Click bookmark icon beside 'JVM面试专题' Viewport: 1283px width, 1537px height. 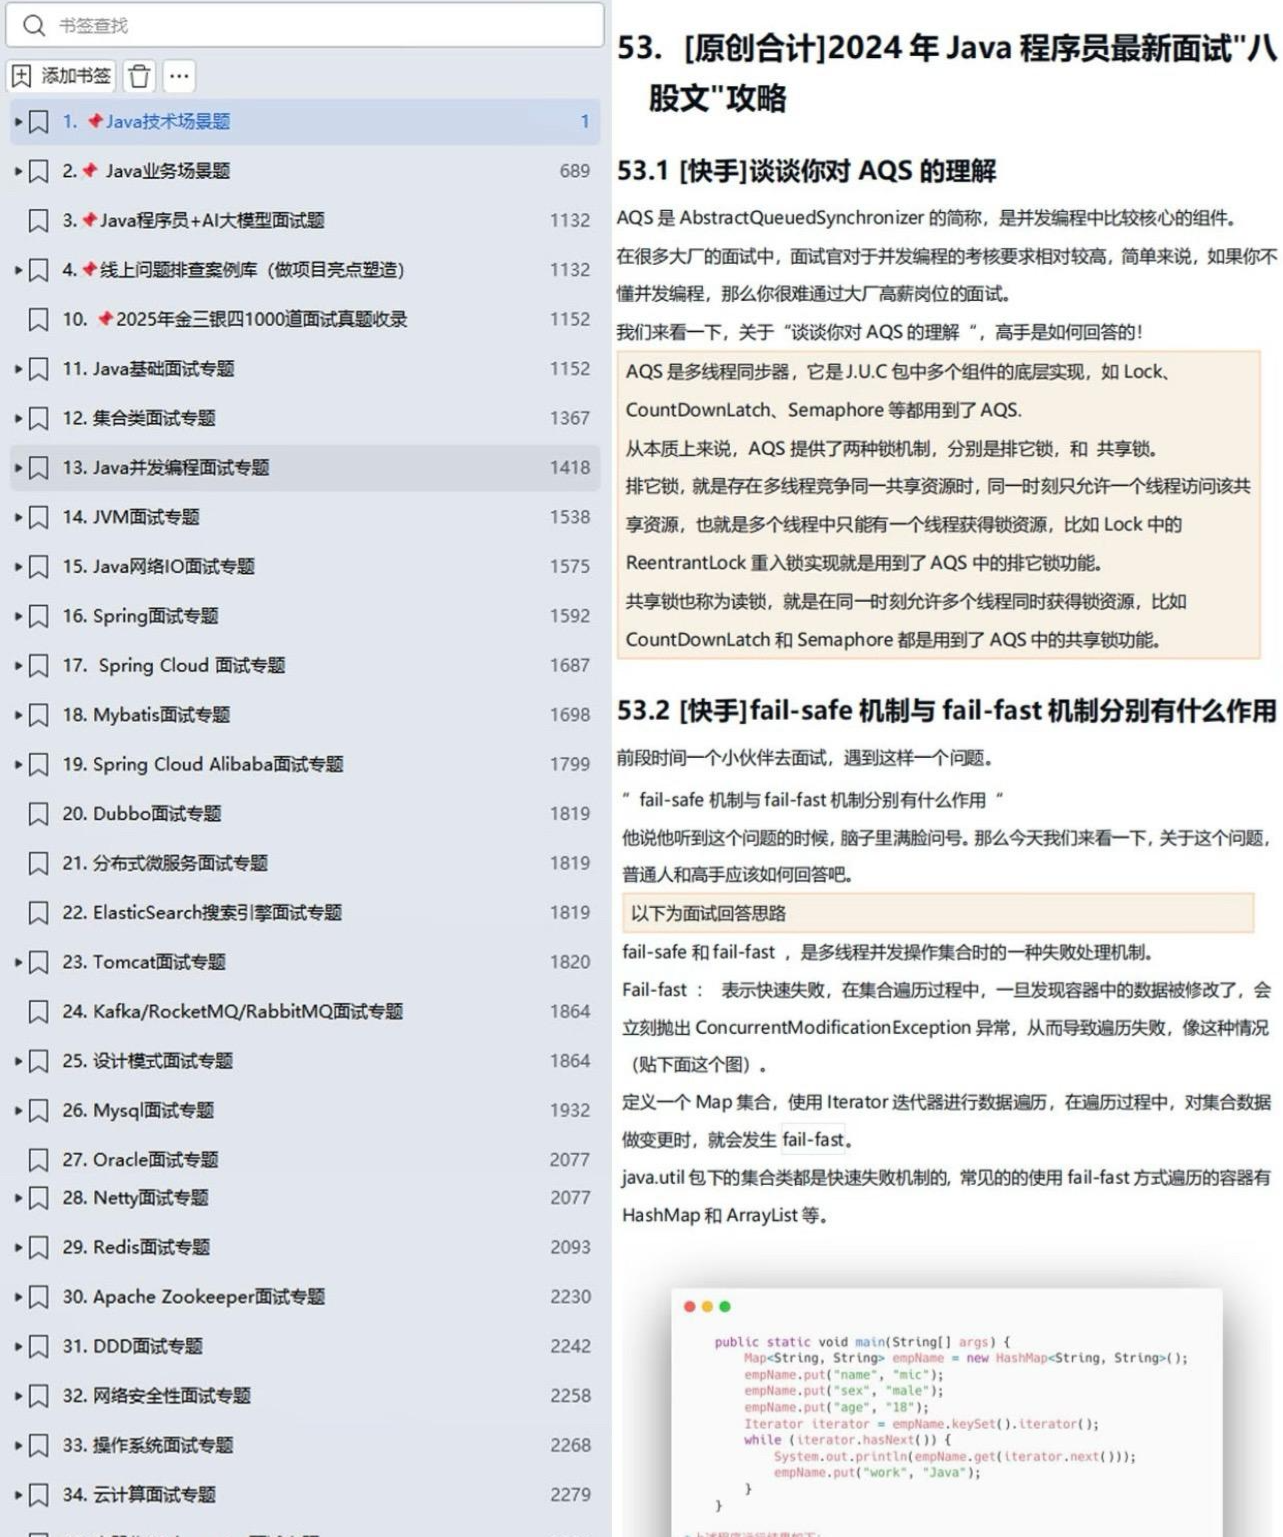click(38, 517)
